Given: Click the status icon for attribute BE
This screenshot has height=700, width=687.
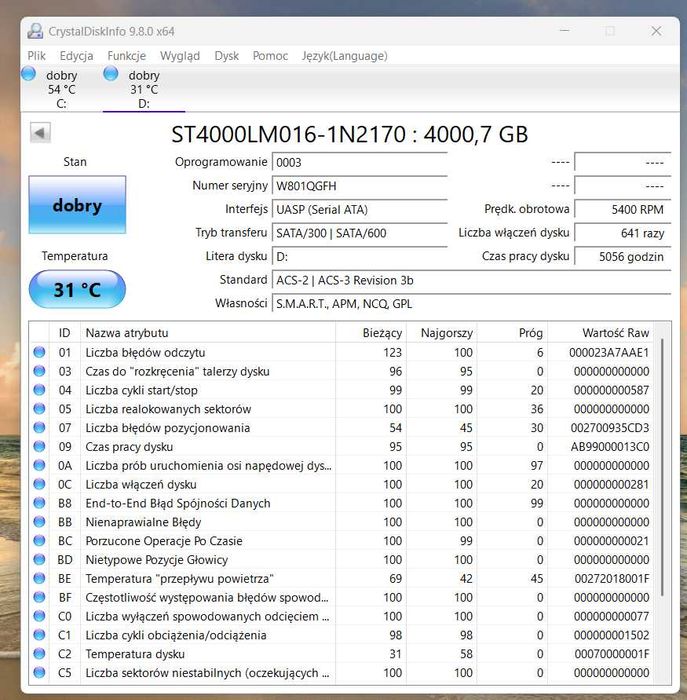Looking at the screenshot, I should (39, 578).
